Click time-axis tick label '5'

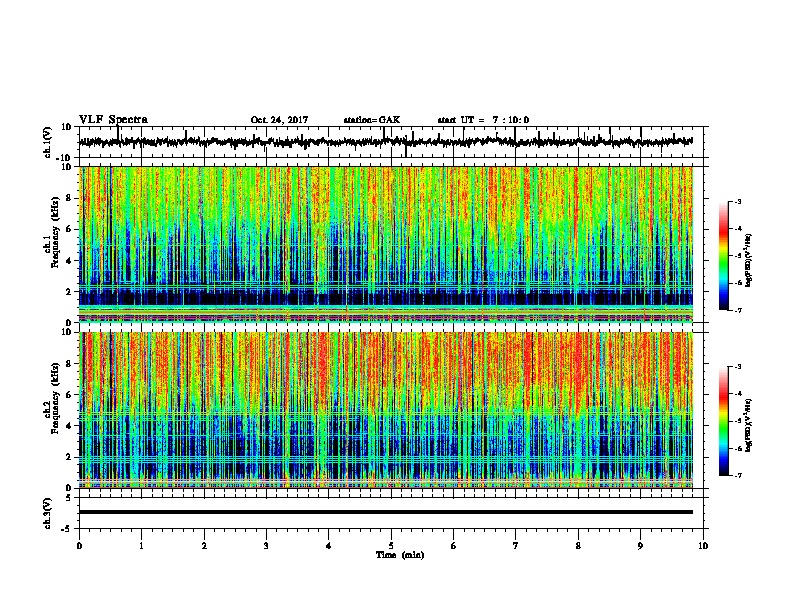391,546
